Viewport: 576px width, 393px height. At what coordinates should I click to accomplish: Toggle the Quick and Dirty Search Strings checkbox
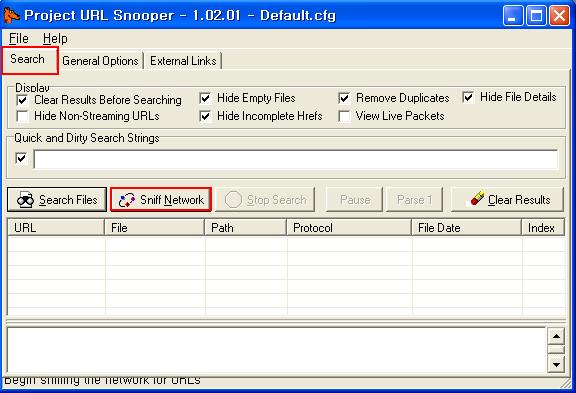pos(21,158)
